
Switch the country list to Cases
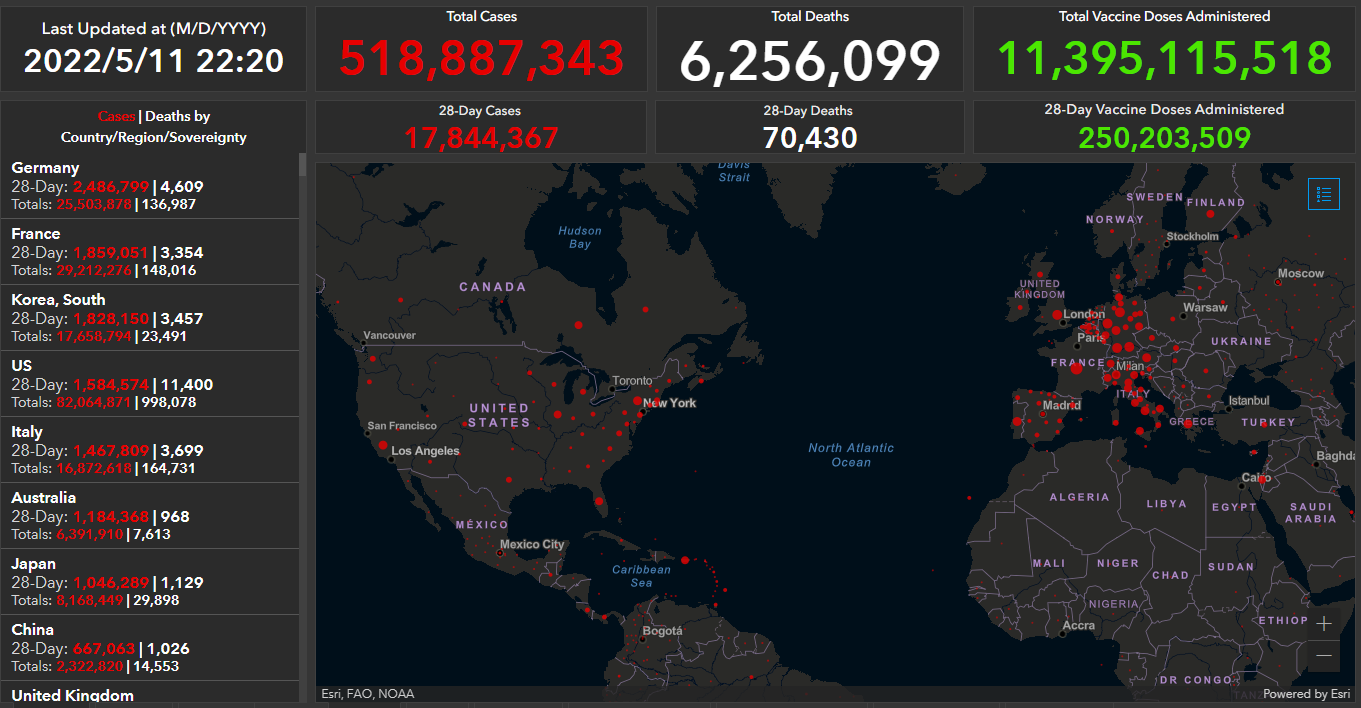116,117
